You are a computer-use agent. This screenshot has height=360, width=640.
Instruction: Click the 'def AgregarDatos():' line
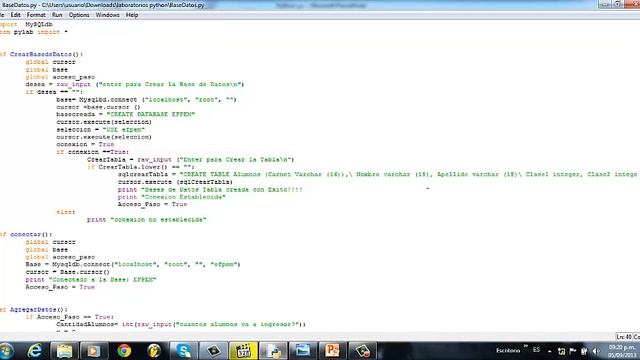point(33,309)
